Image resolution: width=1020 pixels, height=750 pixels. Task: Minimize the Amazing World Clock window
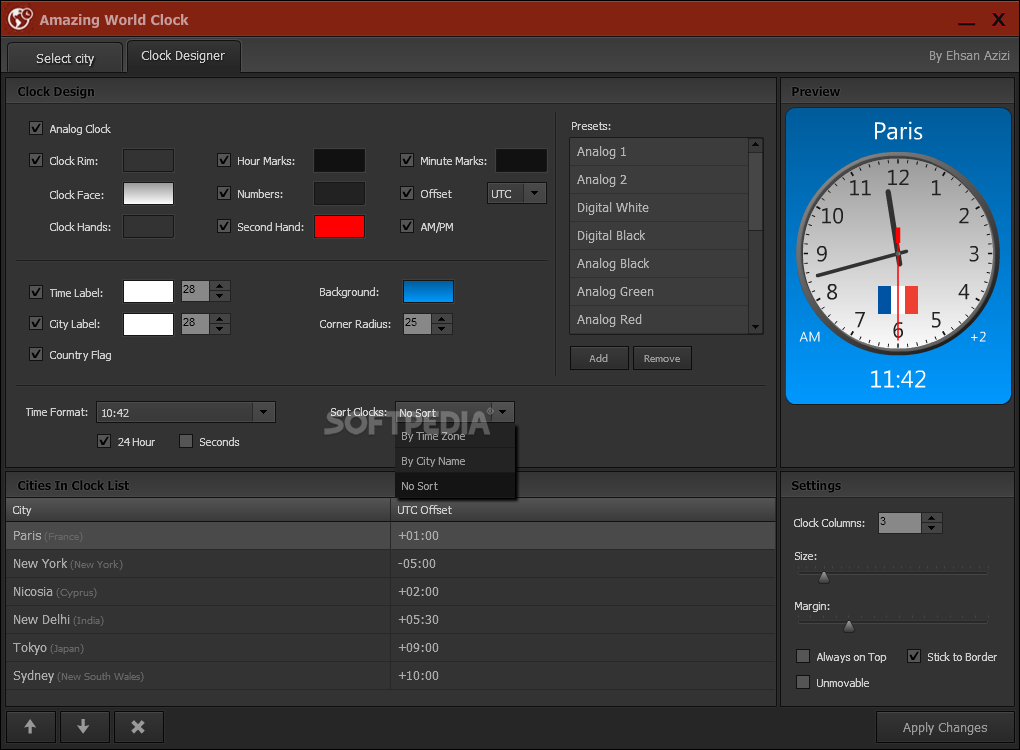(967, 22)
